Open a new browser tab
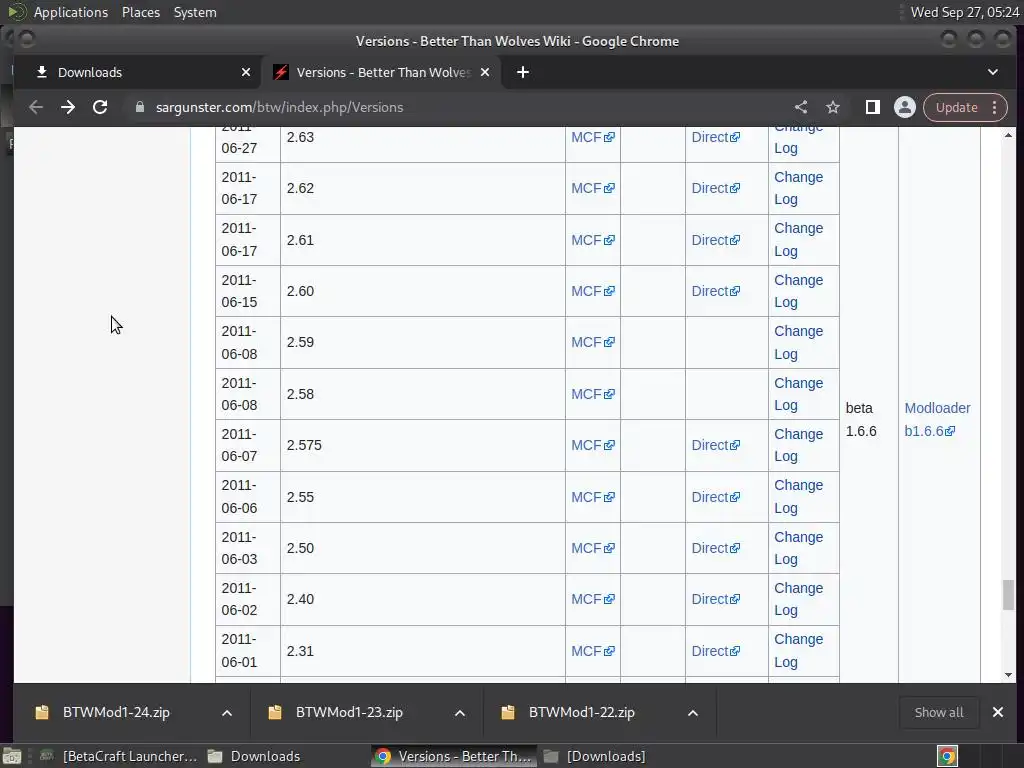Screen dimensions: 1024x768 (x=523, y=72)
